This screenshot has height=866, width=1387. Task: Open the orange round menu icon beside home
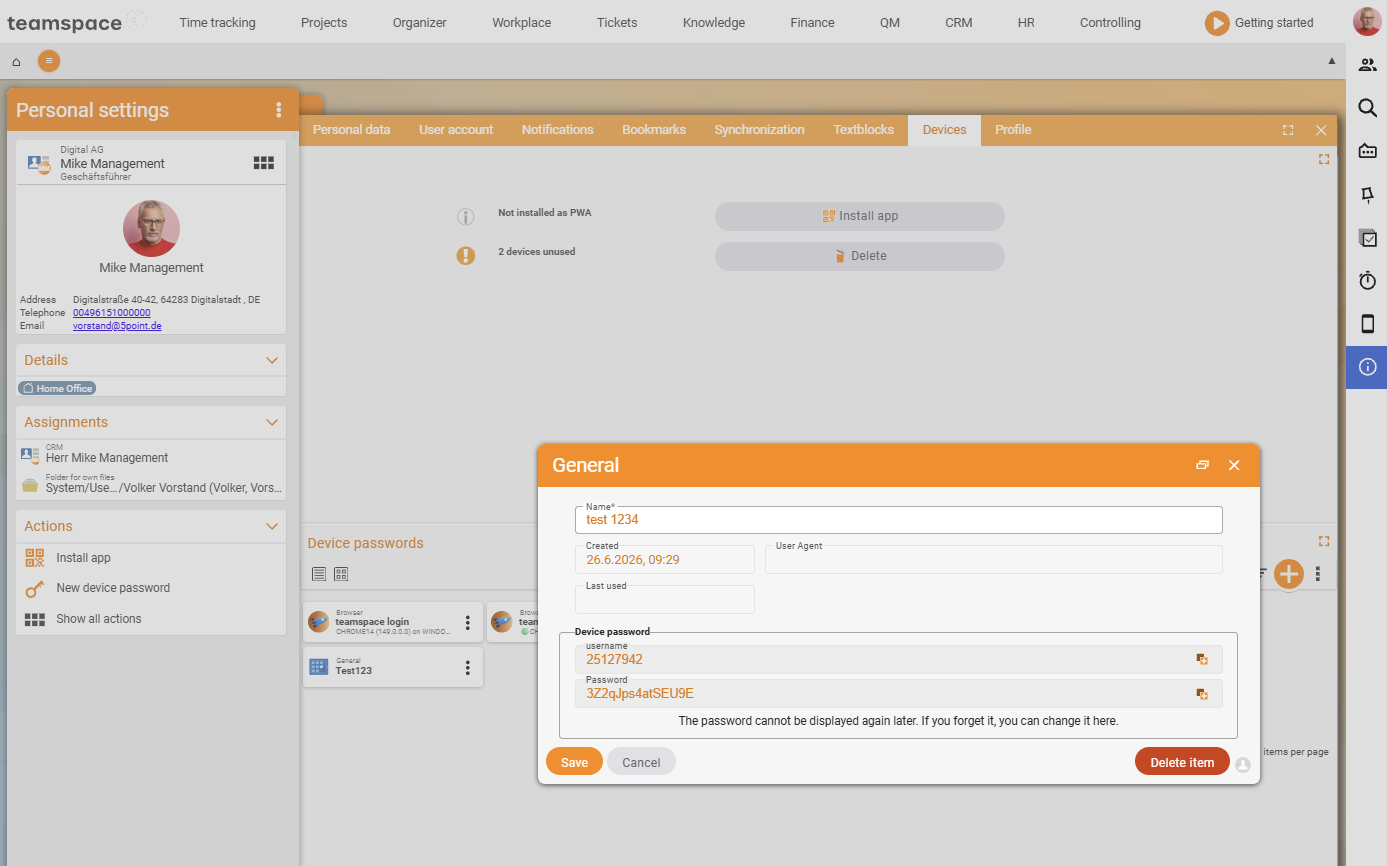coord(49,61)
